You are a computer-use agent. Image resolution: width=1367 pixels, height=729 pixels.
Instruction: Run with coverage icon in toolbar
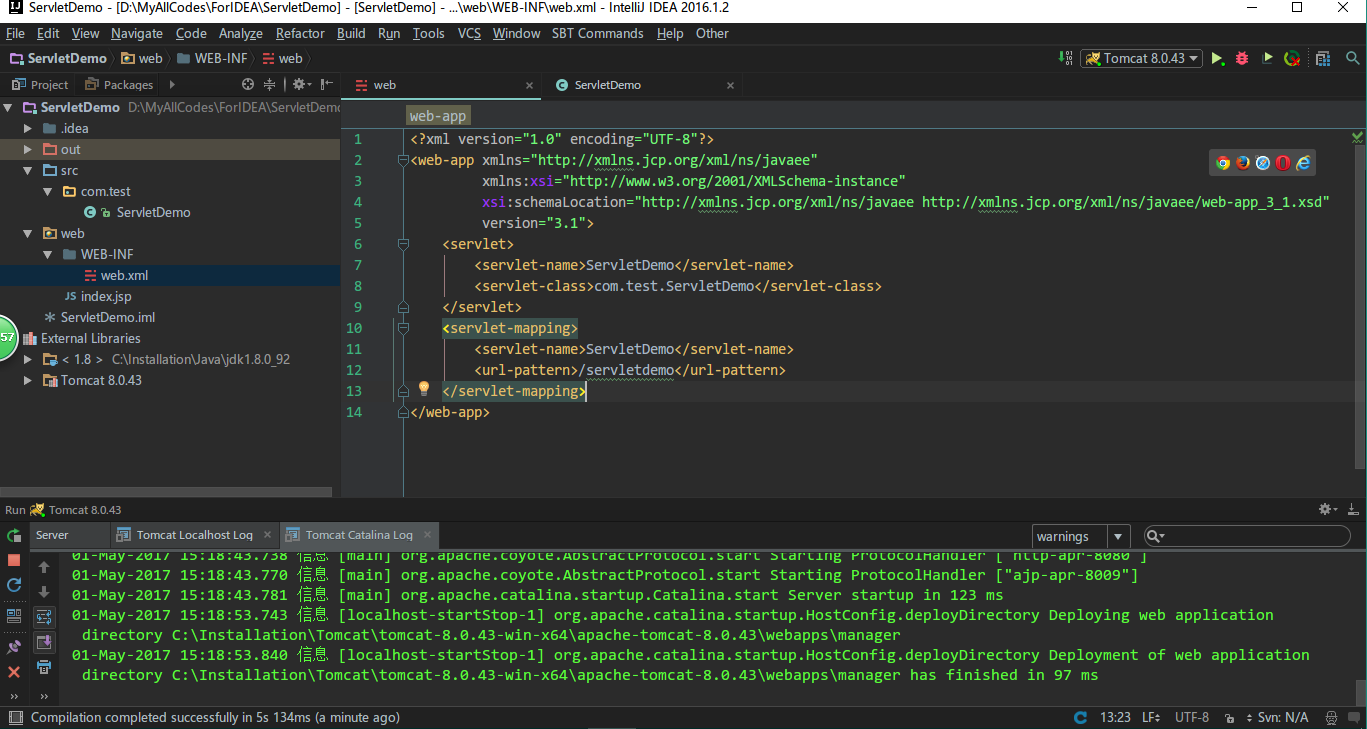(x=1267, y=58)
